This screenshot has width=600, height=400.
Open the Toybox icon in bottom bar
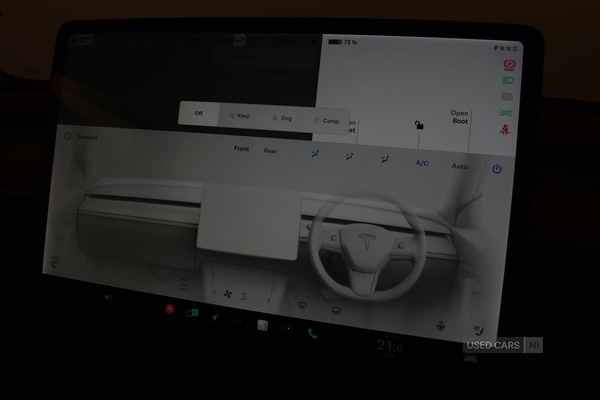215,317
